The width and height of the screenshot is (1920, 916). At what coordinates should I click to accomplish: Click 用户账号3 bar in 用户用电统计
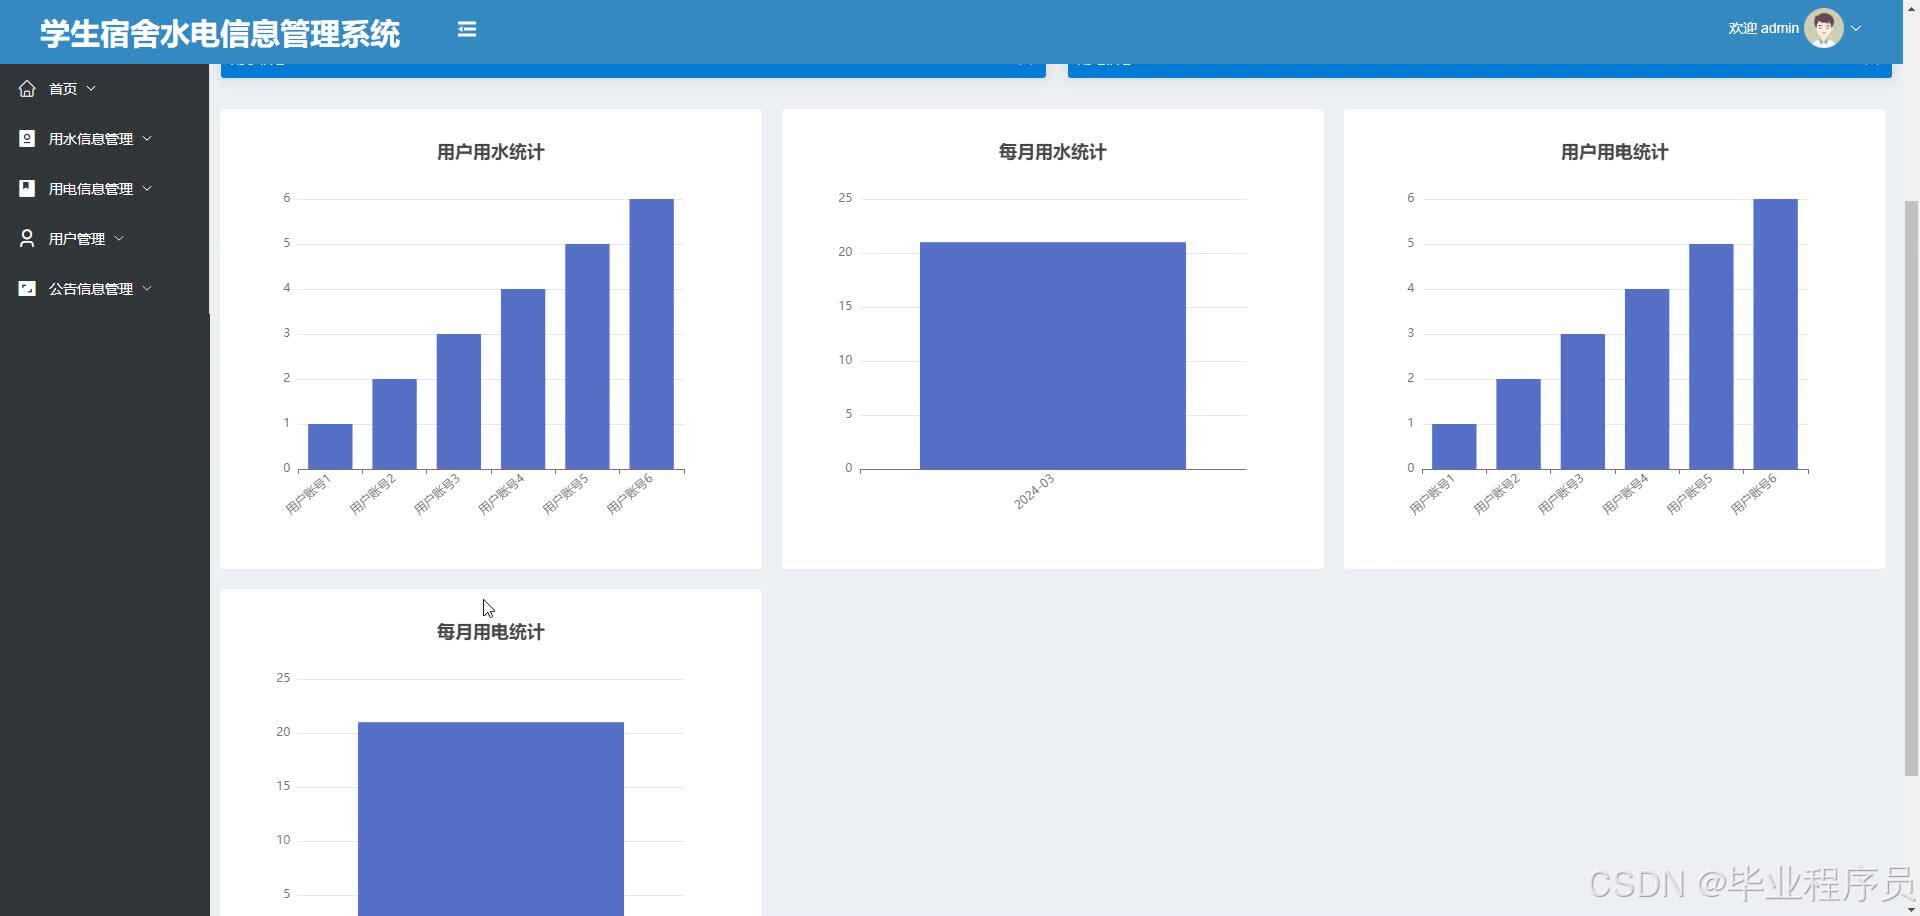click(x=1583, y=402)
